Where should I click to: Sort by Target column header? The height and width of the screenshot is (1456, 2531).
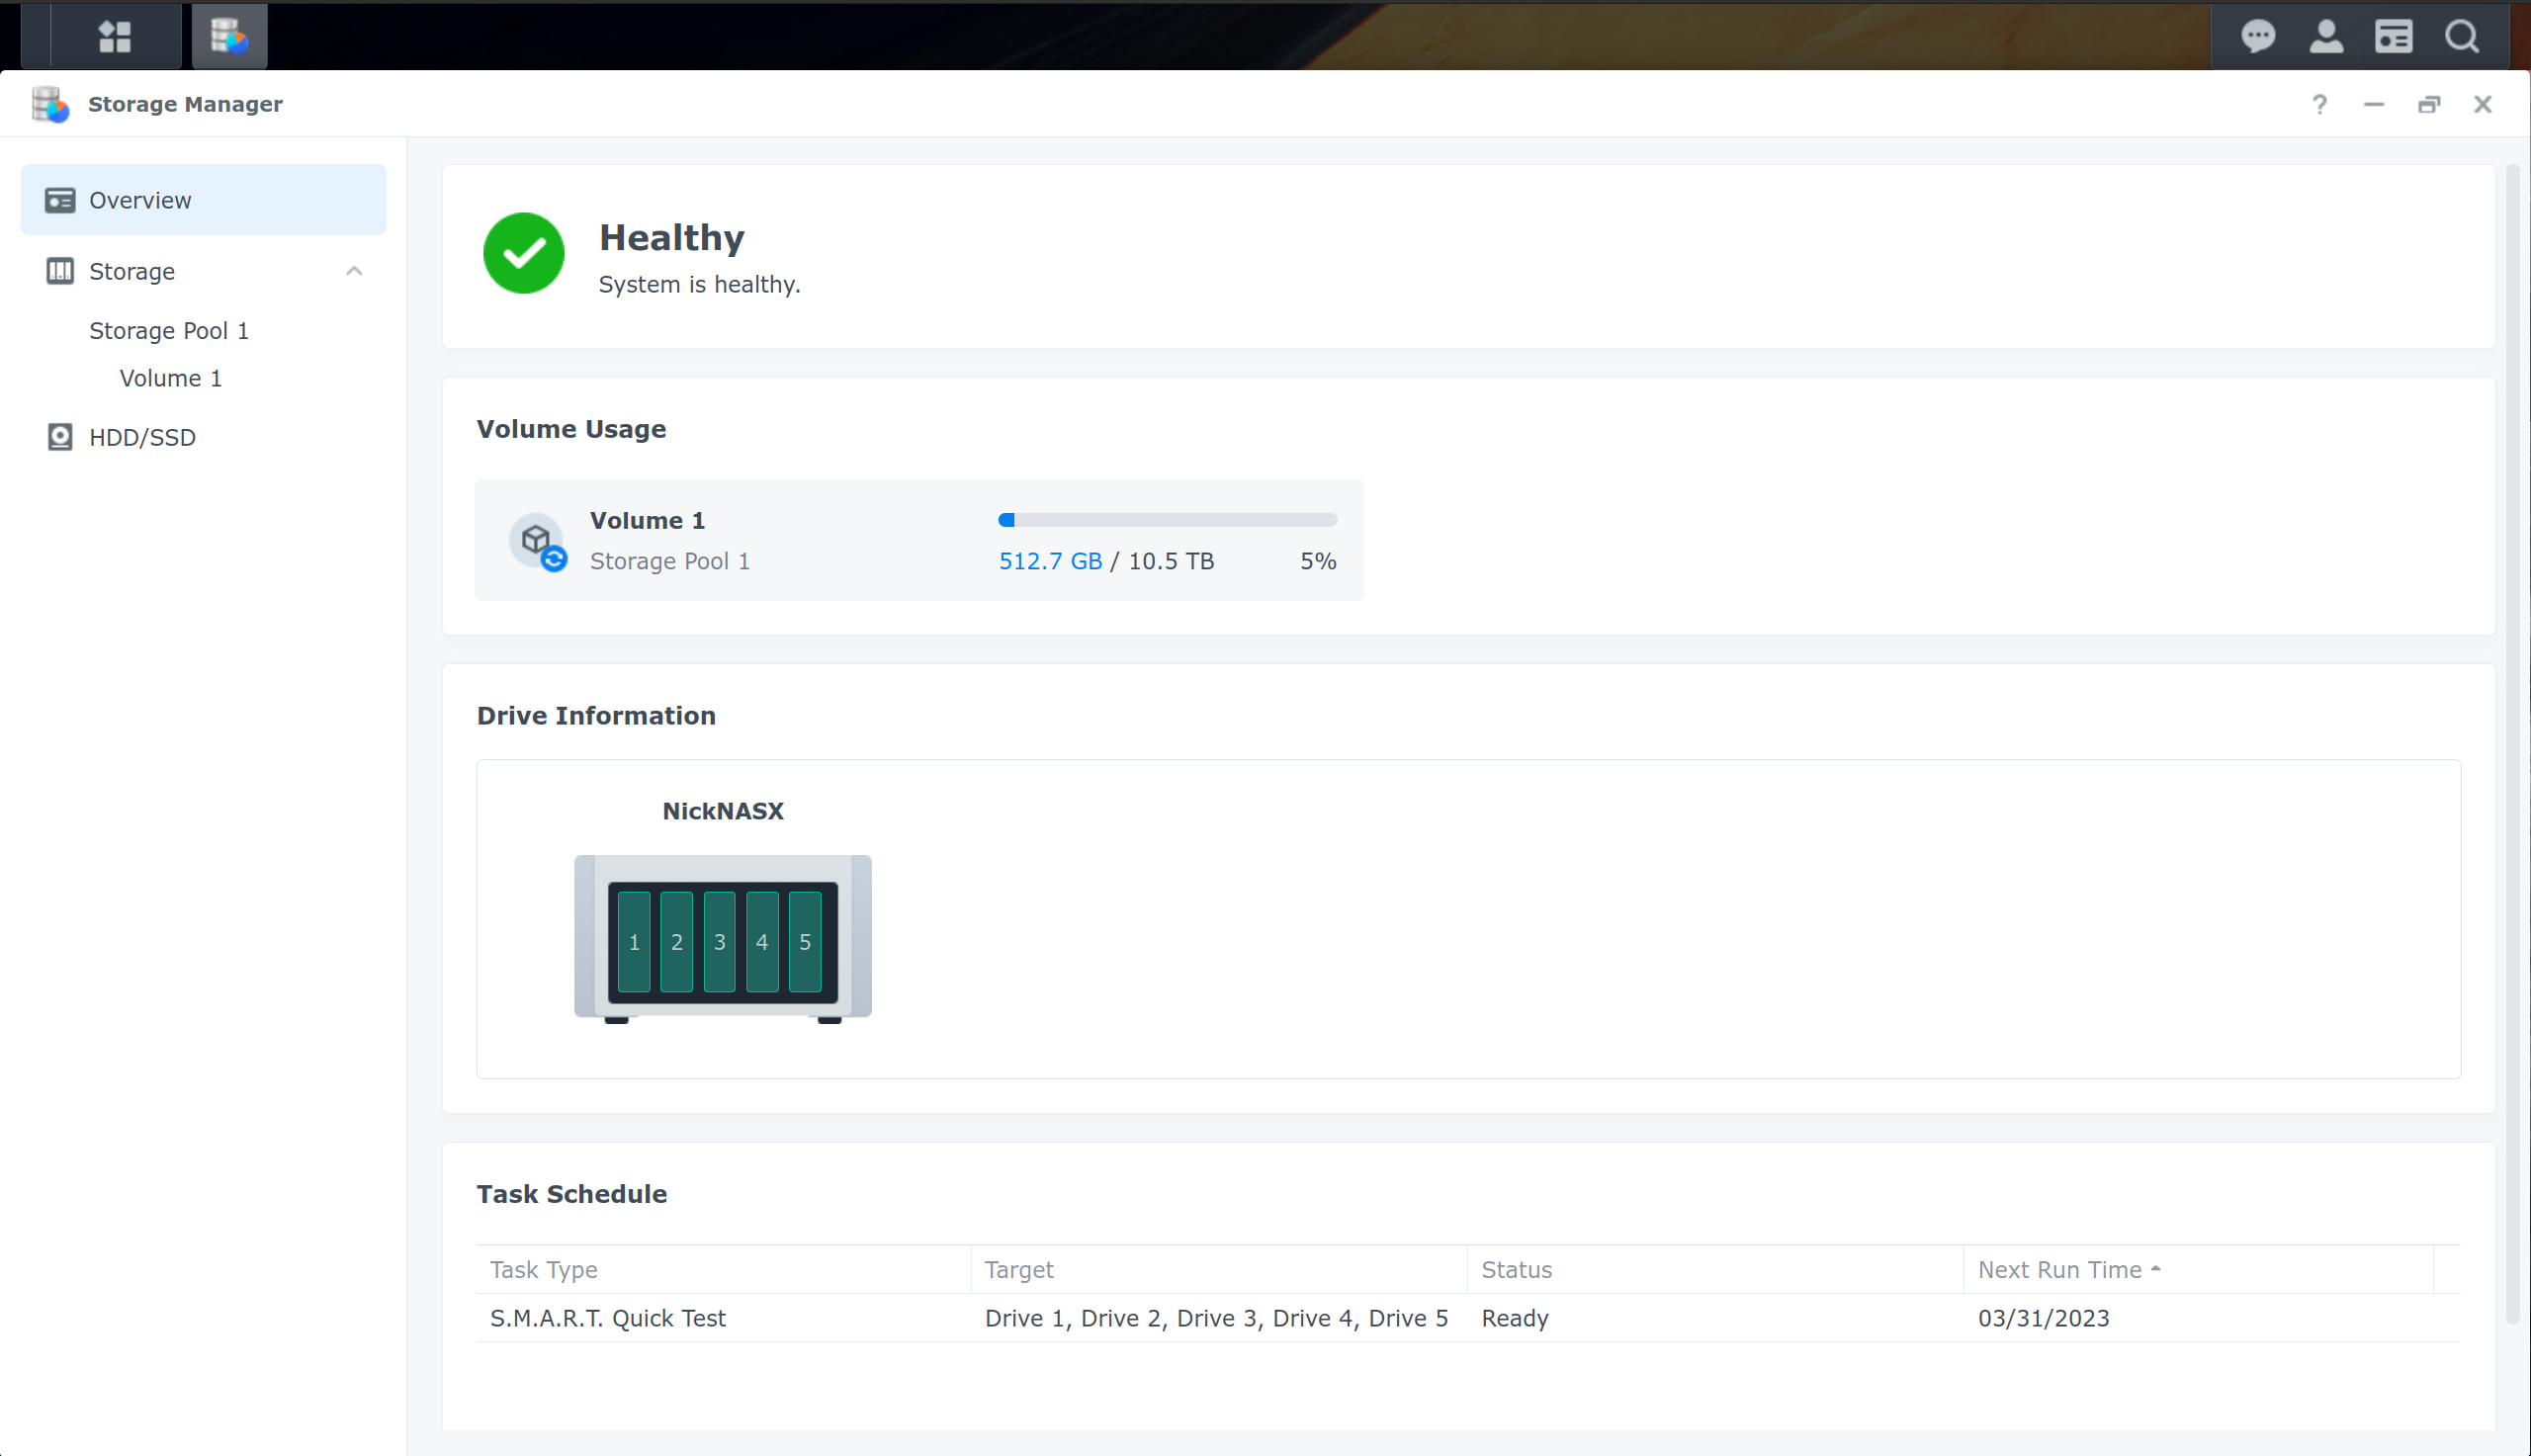(x=1219, y=1270)
